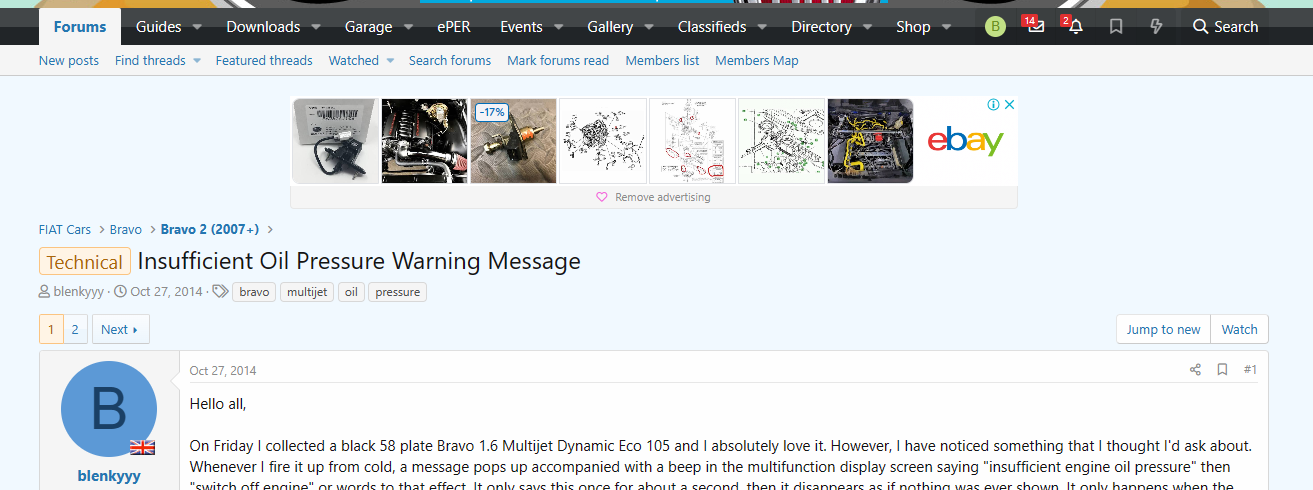Expand the Events menu dropdown arrow
1313x490 pixels.
[560, 27]
